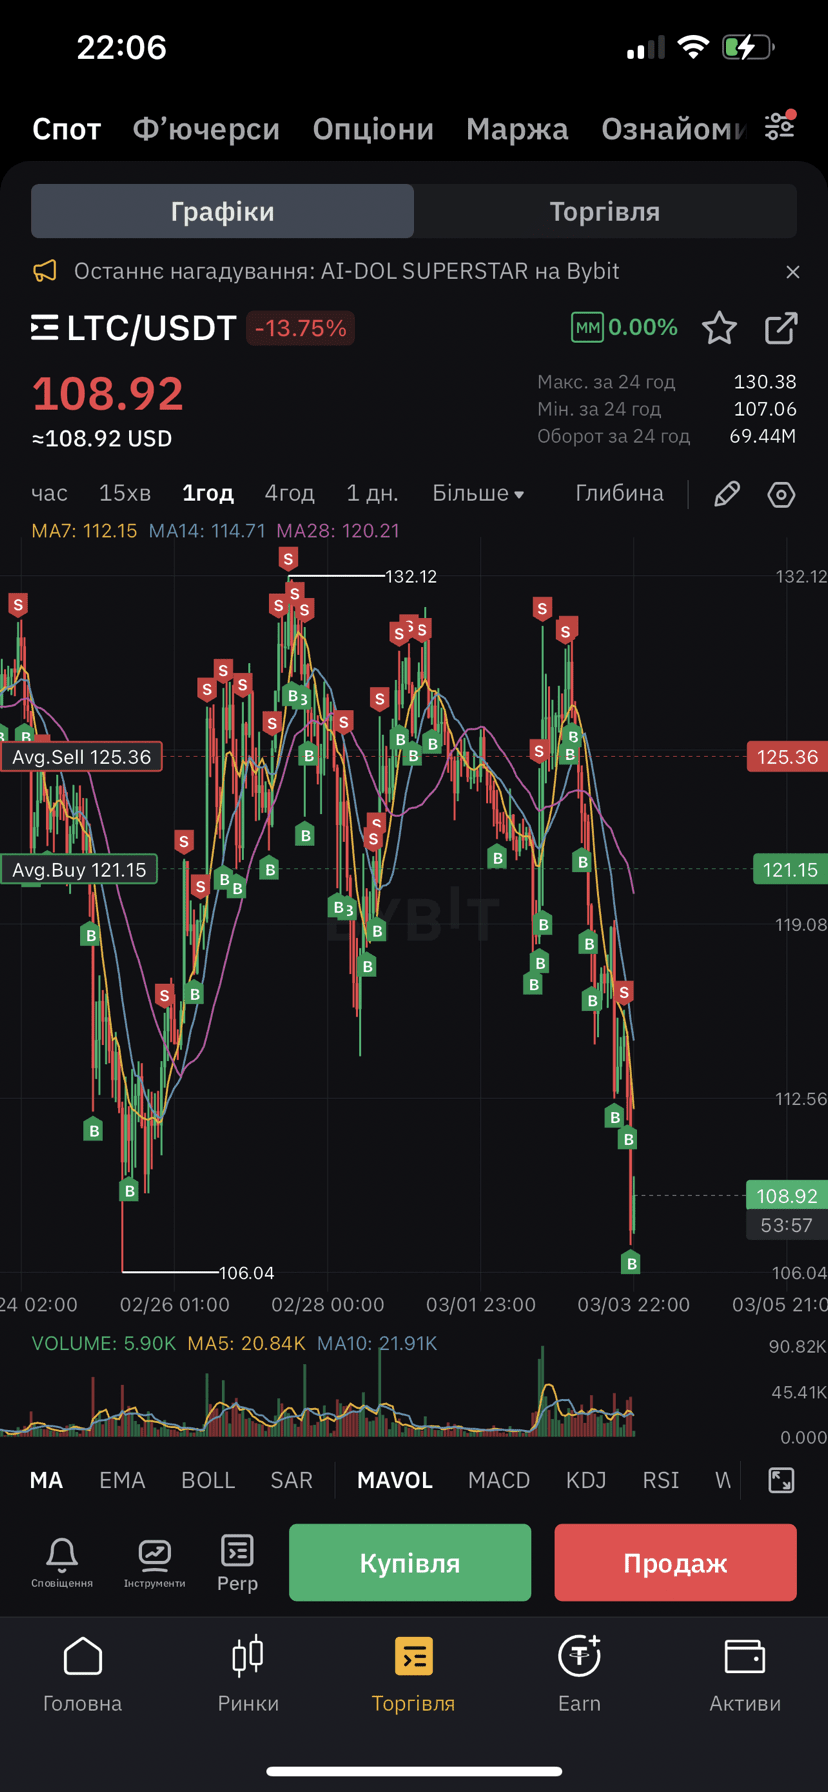The image size is (828, 1792).
Task: Open the Earn tab
Action: (579, 1675)
